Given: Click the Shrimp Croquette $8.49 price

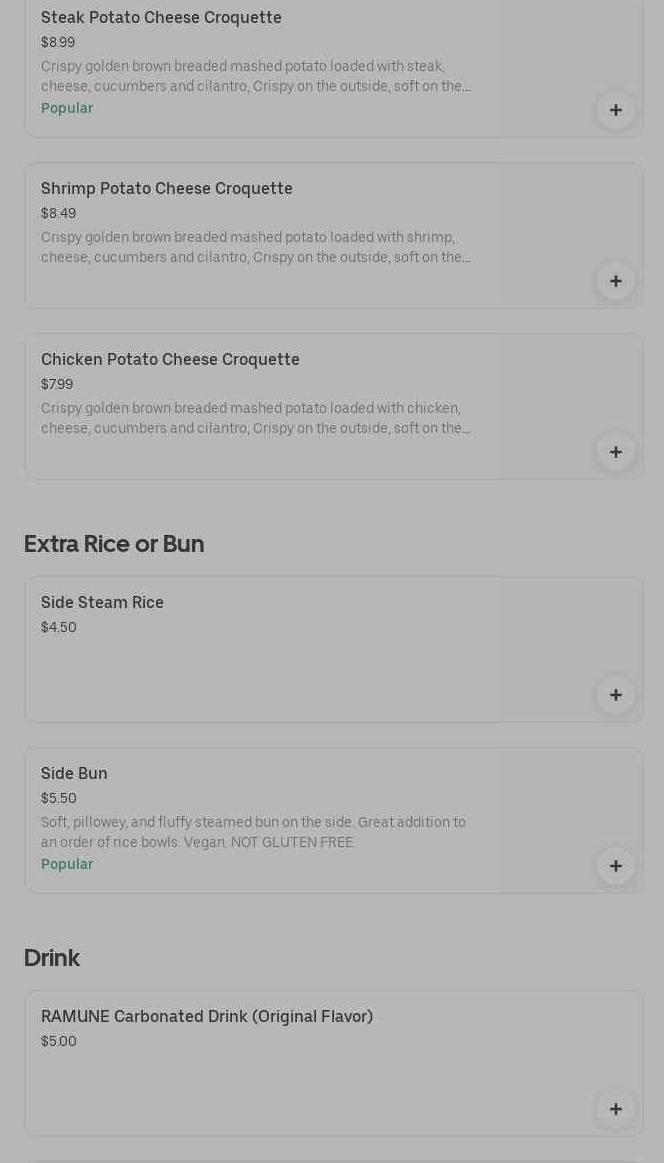Looking at the screenshot, I should (x=58, y=214).
